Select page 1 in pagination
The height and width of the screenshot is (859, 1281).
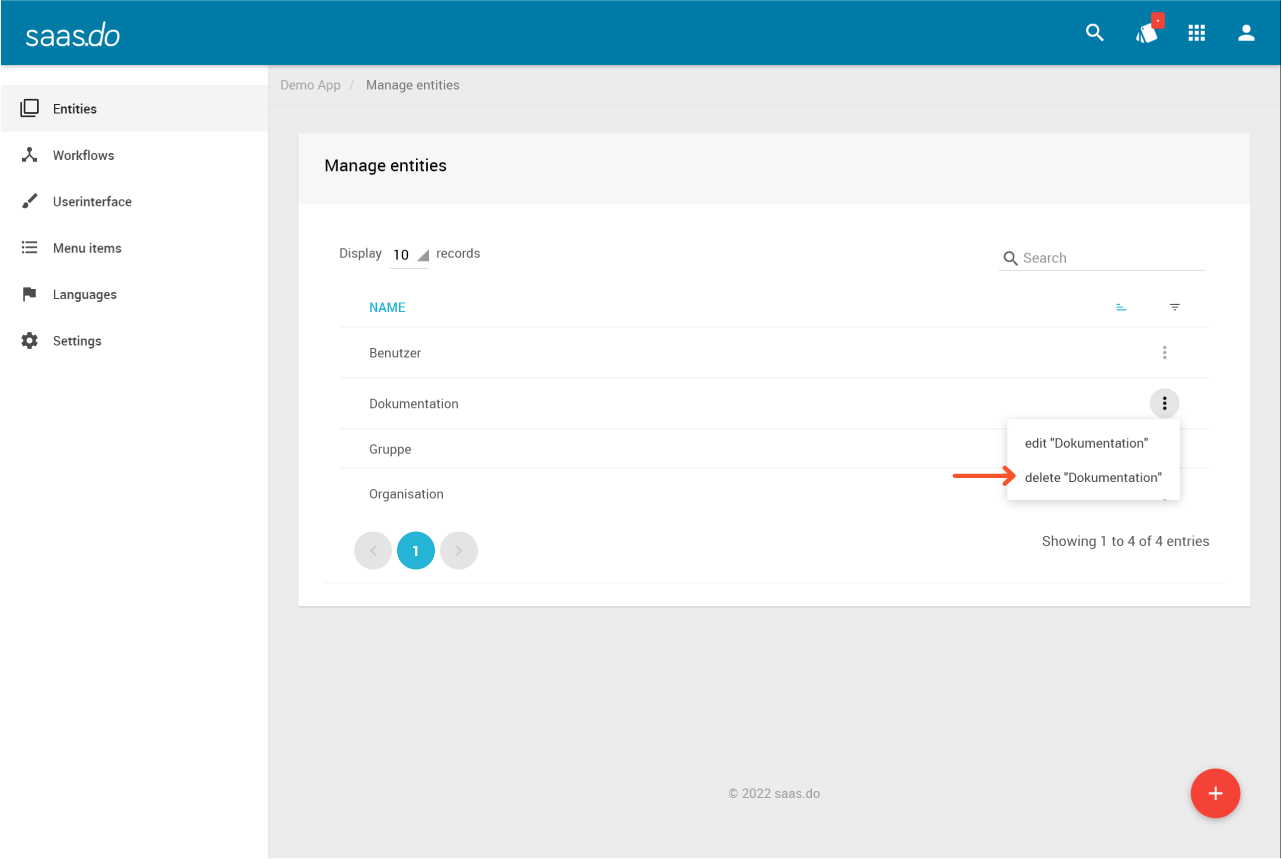[x=415, y=551]
